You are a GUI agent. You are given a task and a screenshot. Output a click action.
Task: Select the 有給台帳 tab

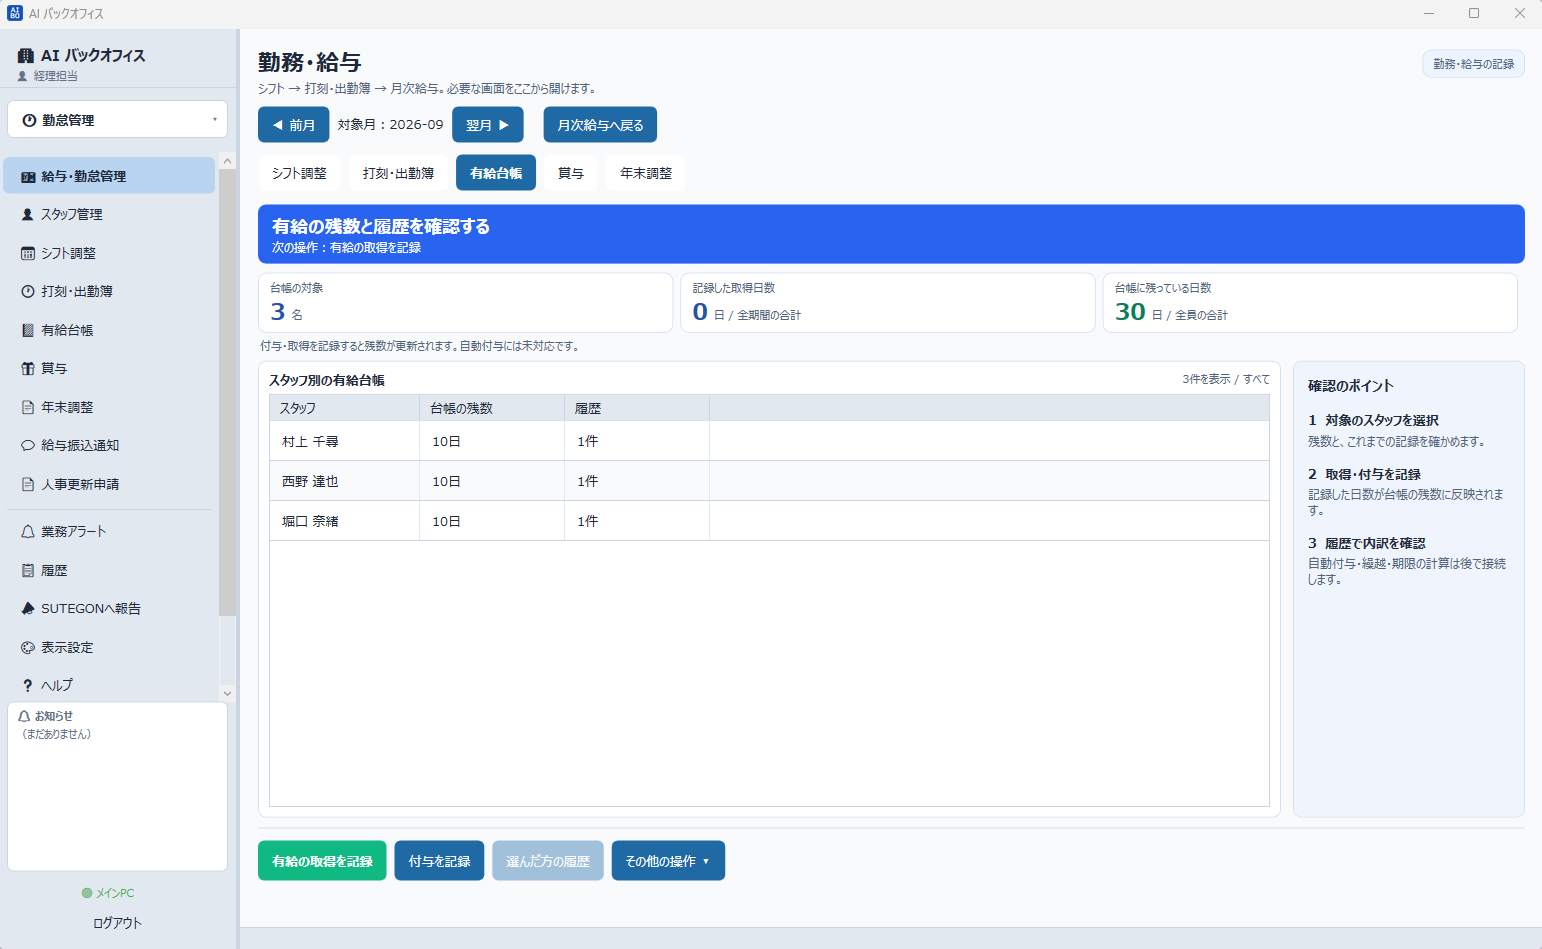click(496, 173)
